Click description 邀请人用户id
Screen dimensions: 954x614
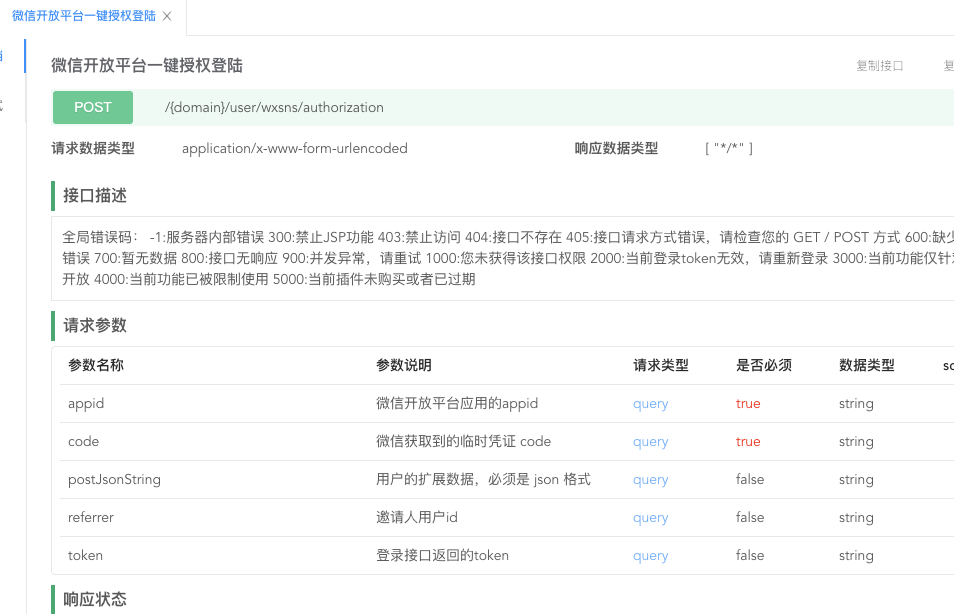coord(417,517)
